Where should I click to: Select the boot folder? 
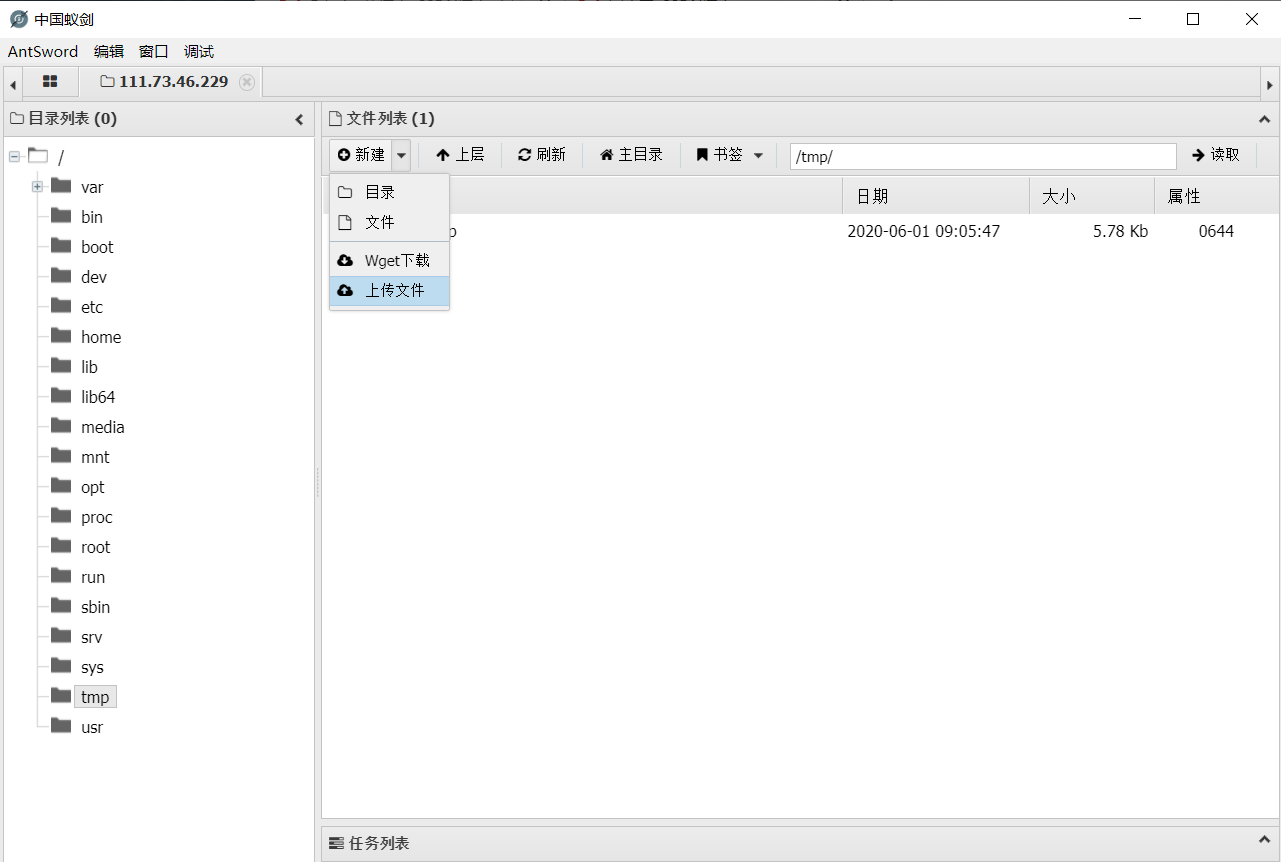coord(97,247)
